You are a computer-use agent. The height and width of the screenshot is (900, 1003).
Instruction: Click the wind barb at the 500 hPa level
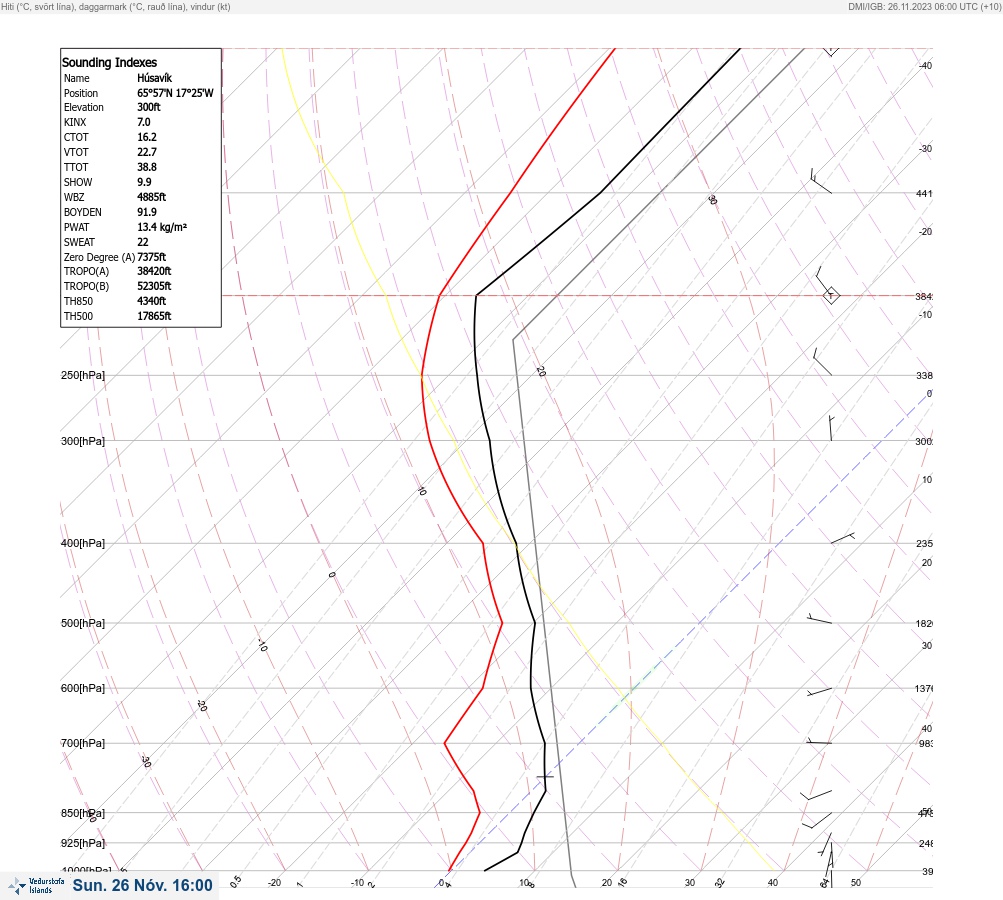pos(819,619)
